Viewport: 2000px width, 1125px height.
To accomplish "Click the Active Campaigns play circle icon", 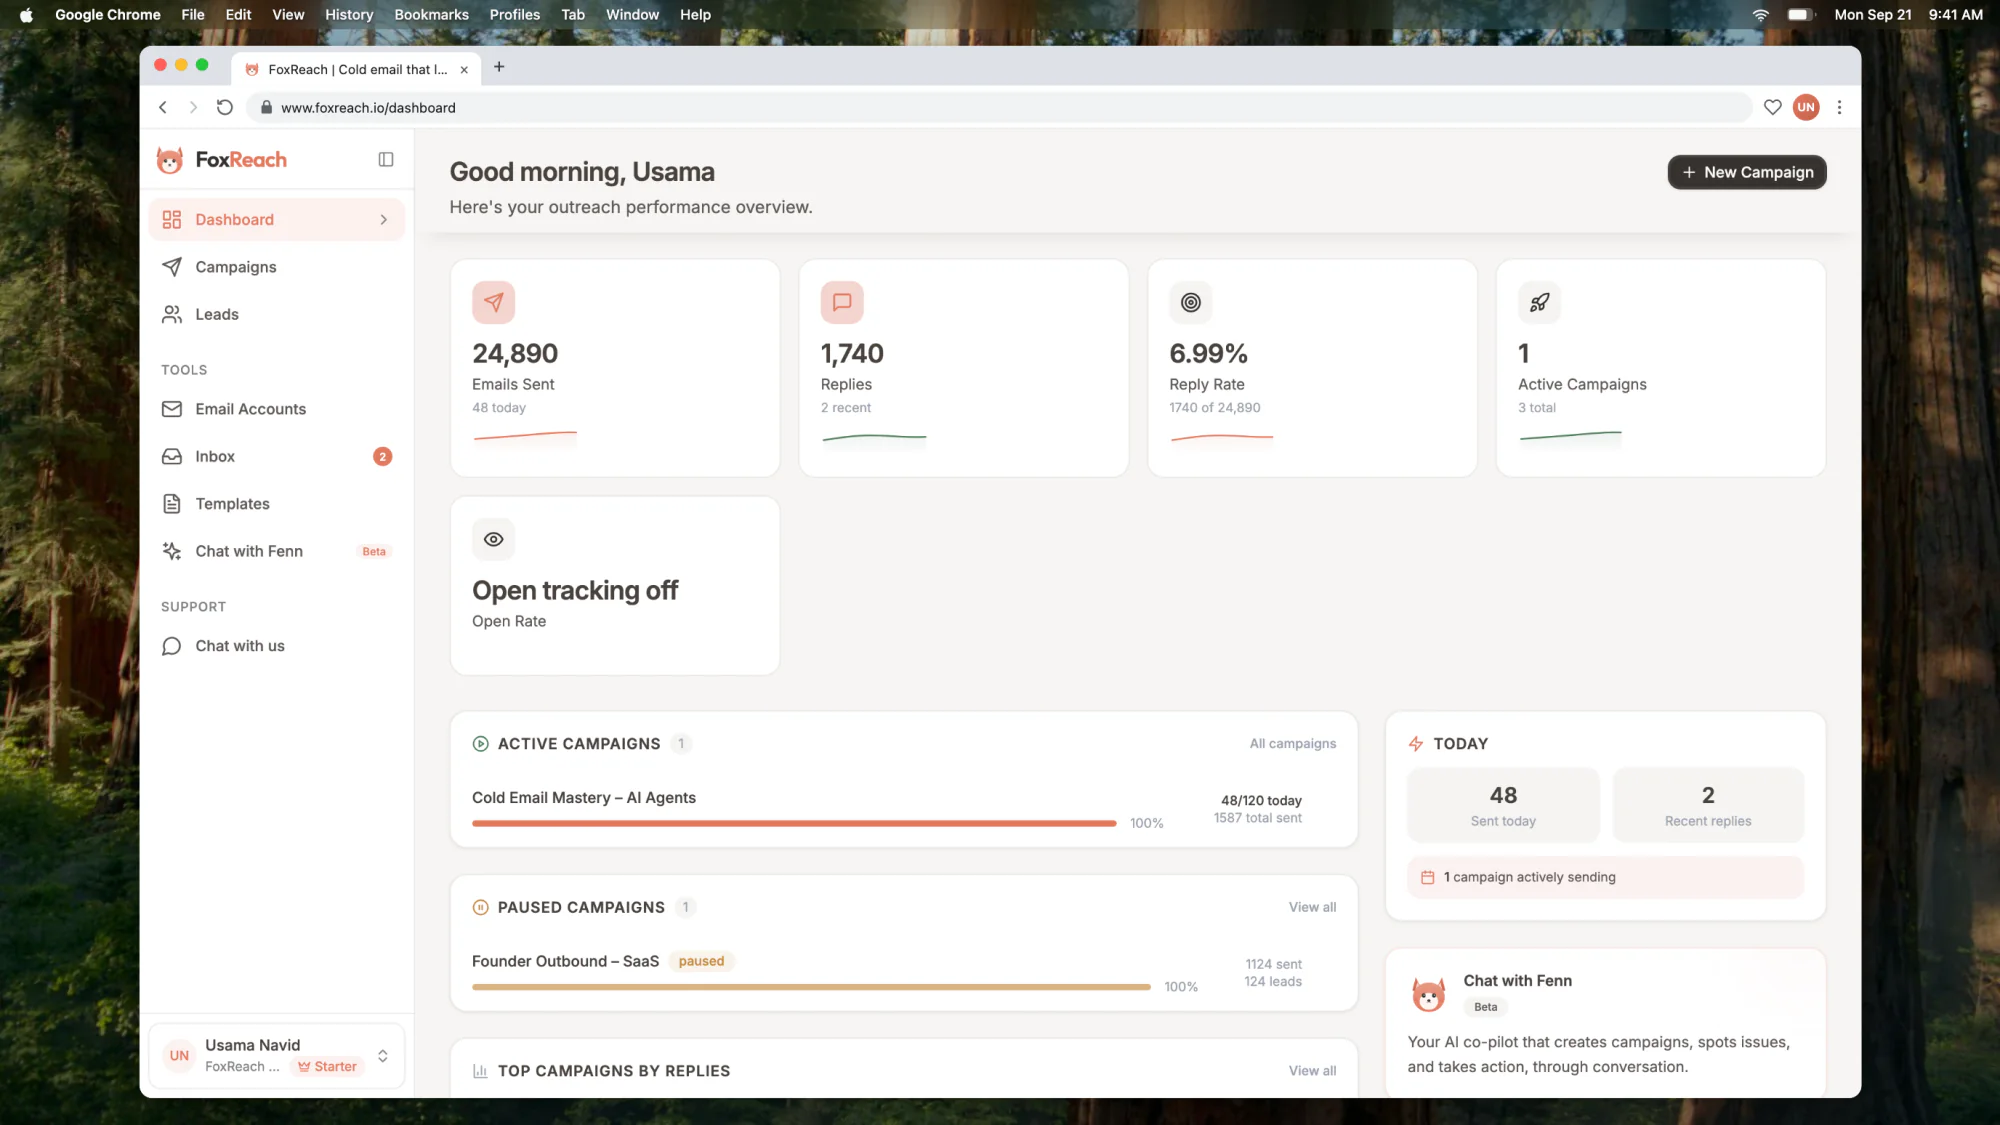I will click(x=480, y=744).
